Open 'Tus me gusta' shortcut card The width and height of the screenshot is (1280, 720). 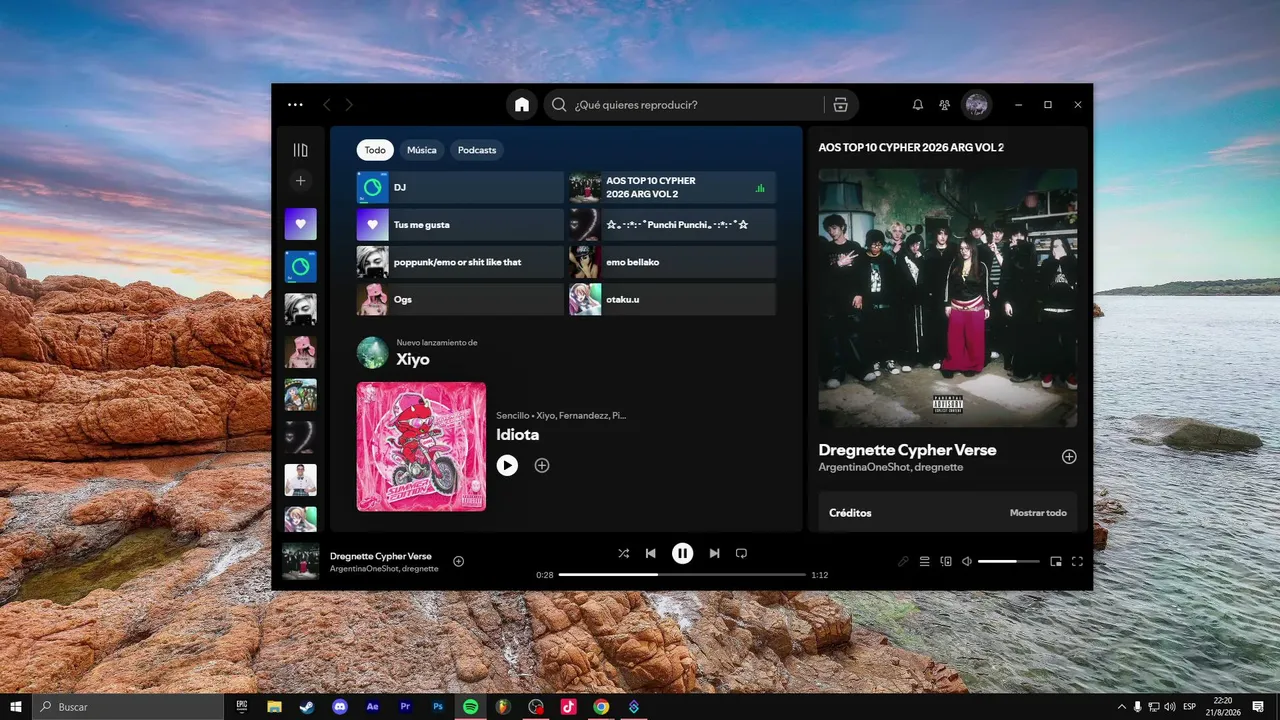tap(460, 225)
